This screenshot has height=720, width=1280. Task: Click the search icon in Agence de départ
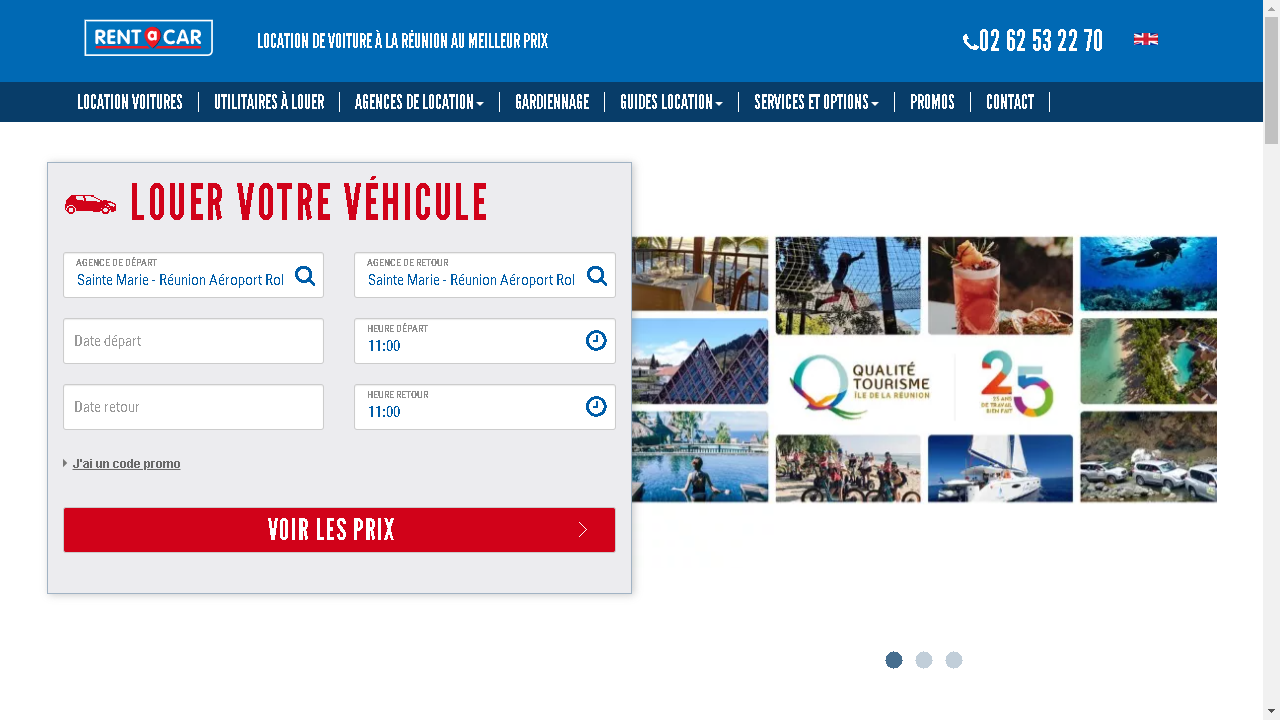point(305,276)
